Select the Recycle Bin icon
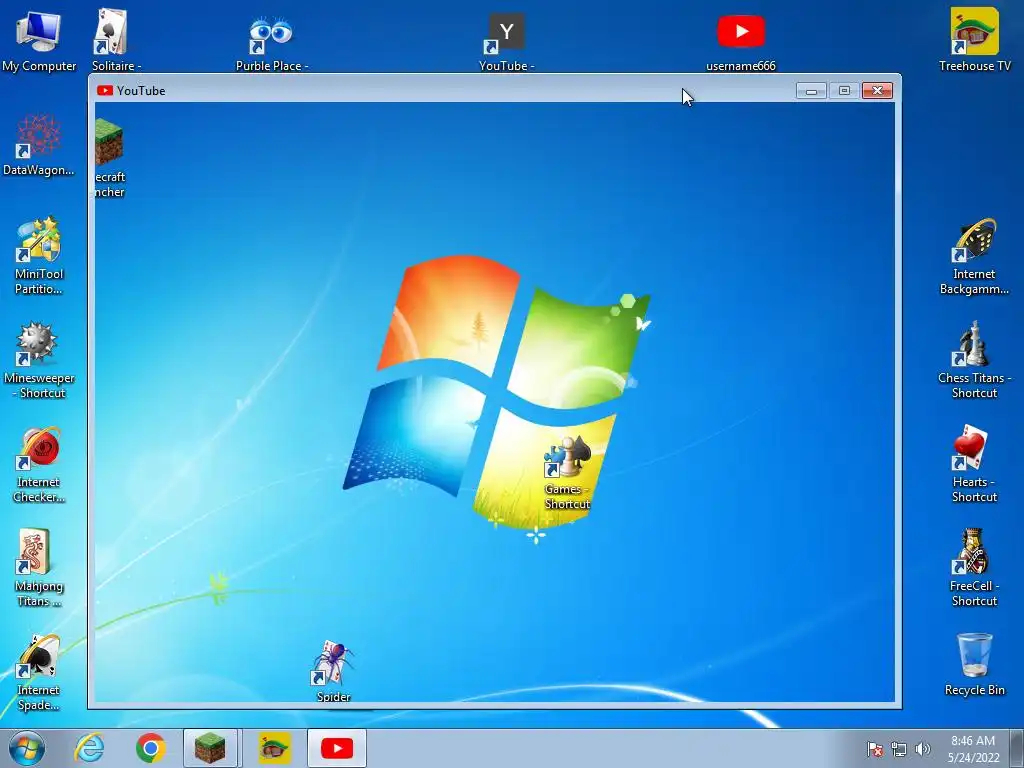 [x=974, y=664]
